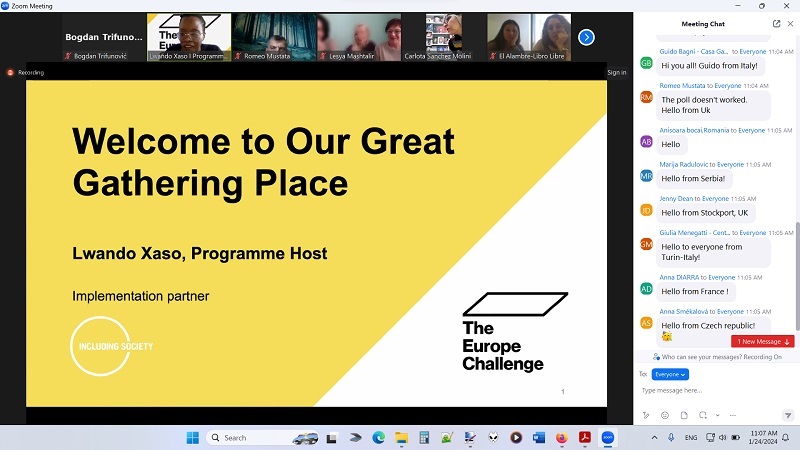
Task: Select El Alambre-Libro Libre video tile
Action: click(x=529, y=37)
